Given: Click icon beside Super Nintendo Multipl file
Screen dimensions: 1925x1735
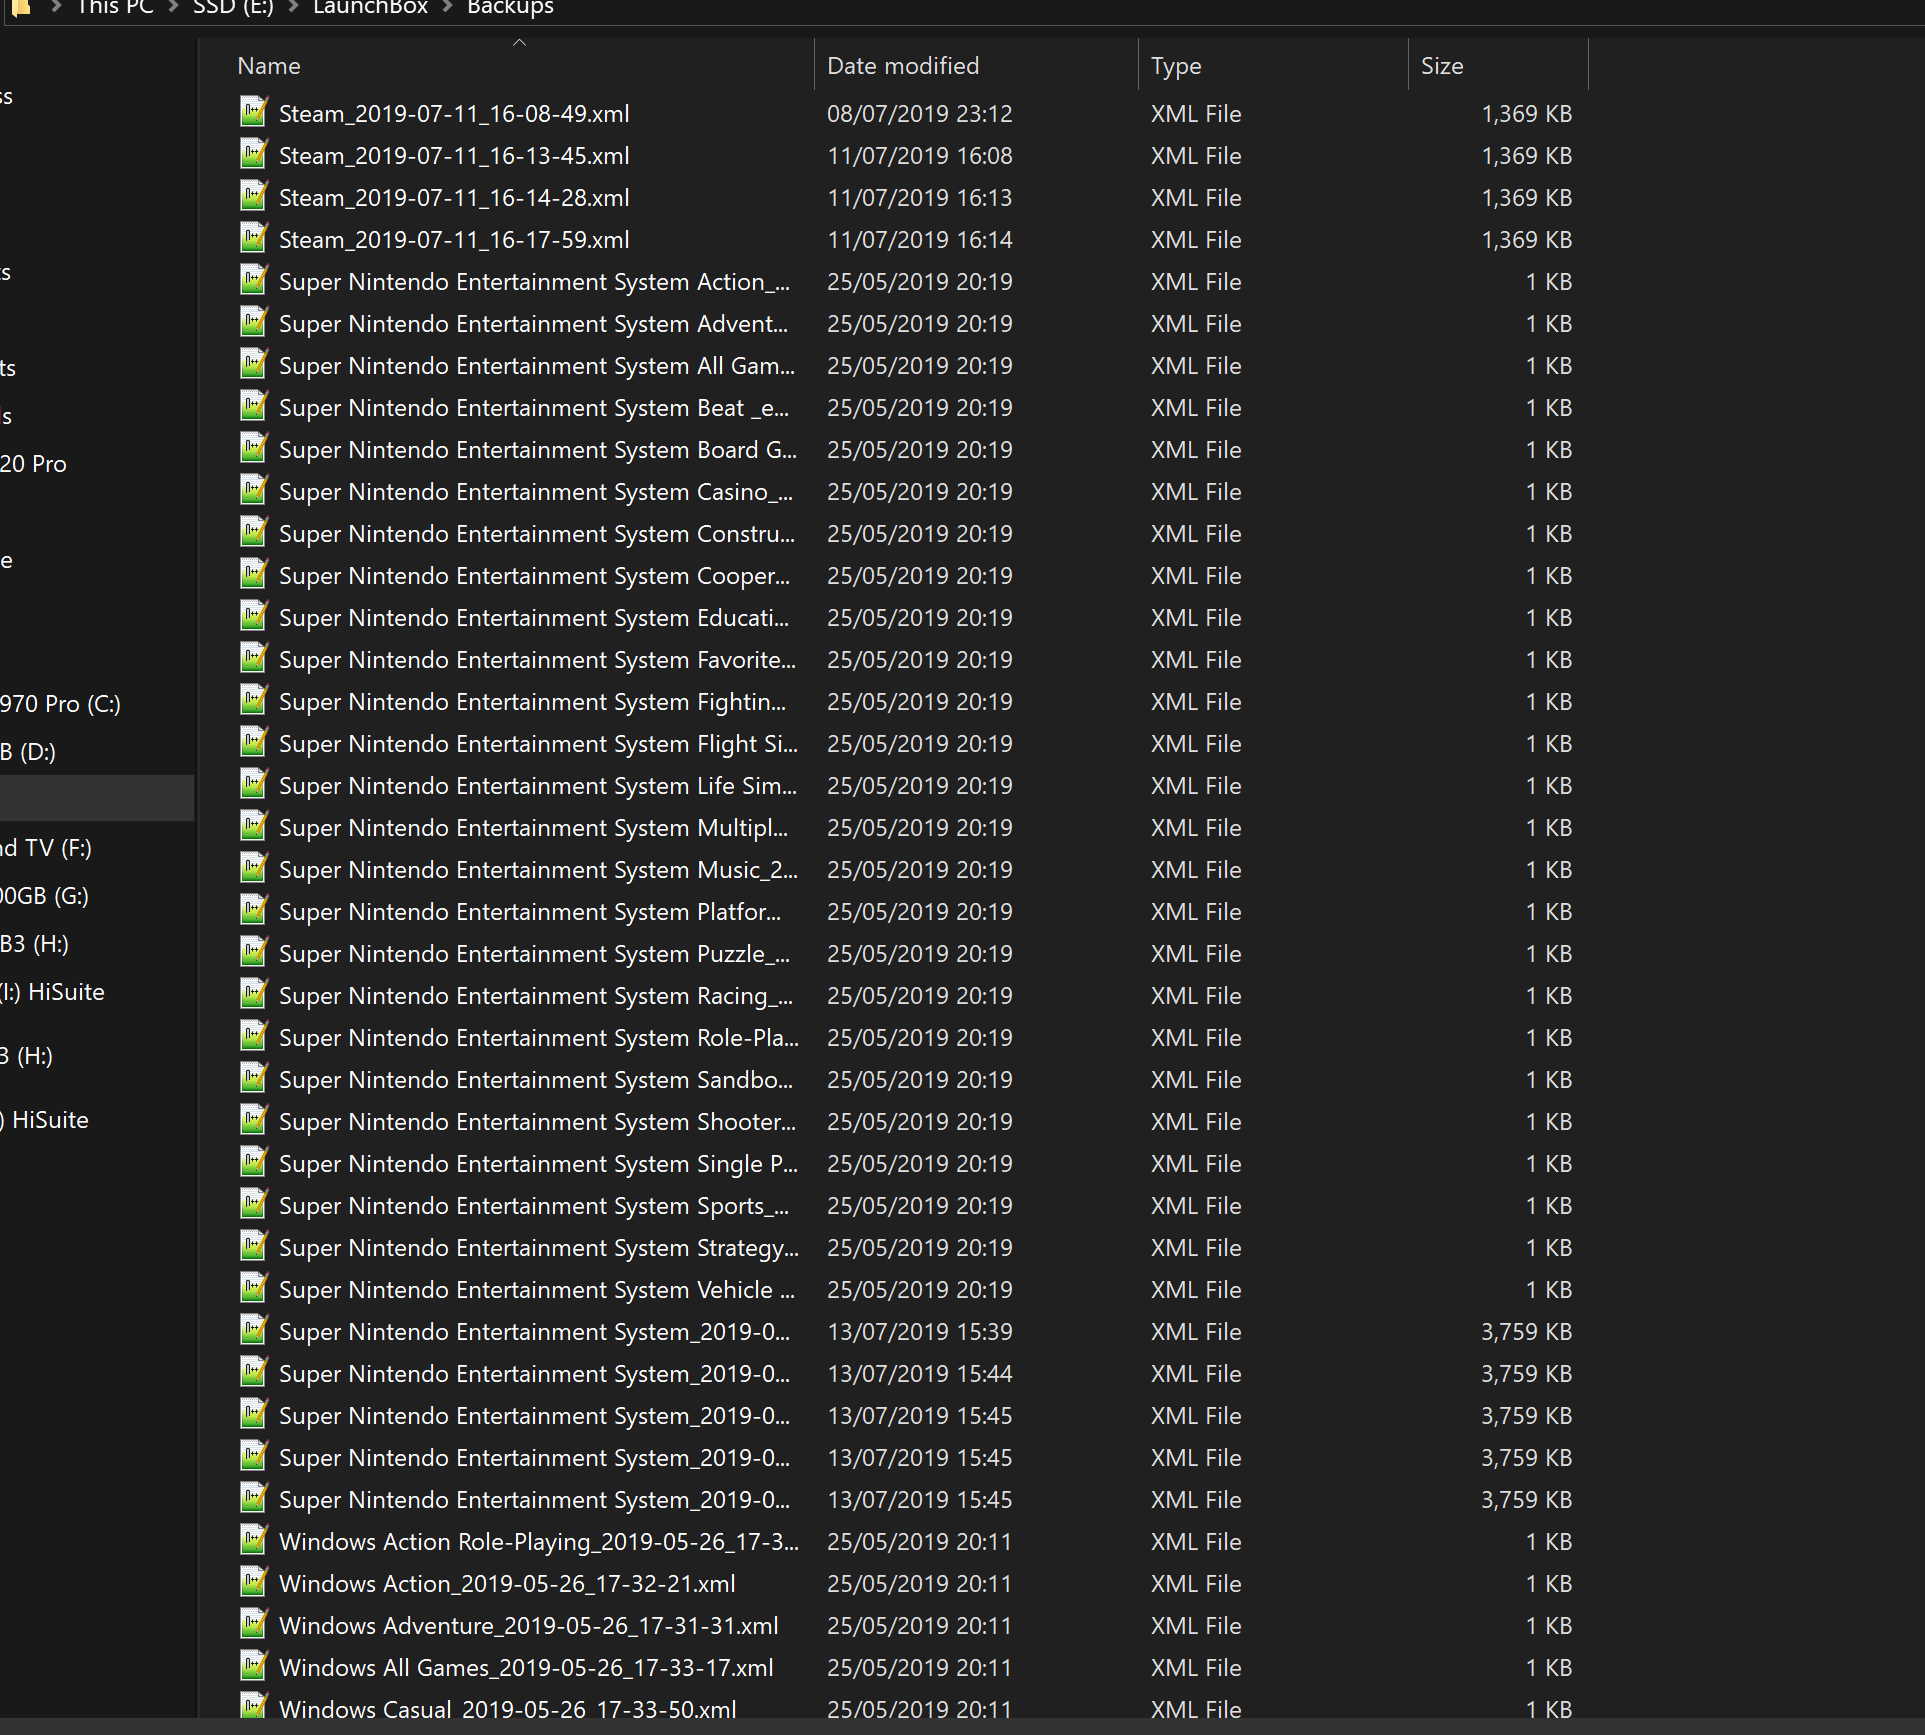Looking at the screenshot, I should pyautogui.click(x=254, y=826).
